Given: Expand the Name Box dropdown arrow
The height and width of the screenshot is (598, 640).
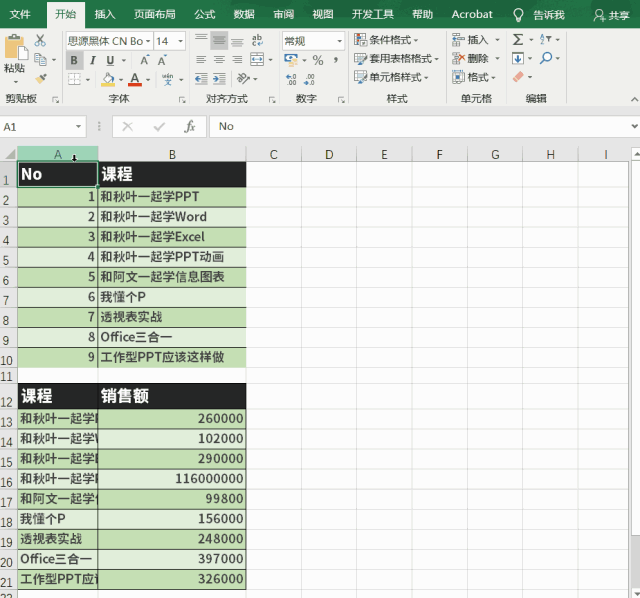Looking at the screenshot, I should pyautogui.click(x=78, y=127).
